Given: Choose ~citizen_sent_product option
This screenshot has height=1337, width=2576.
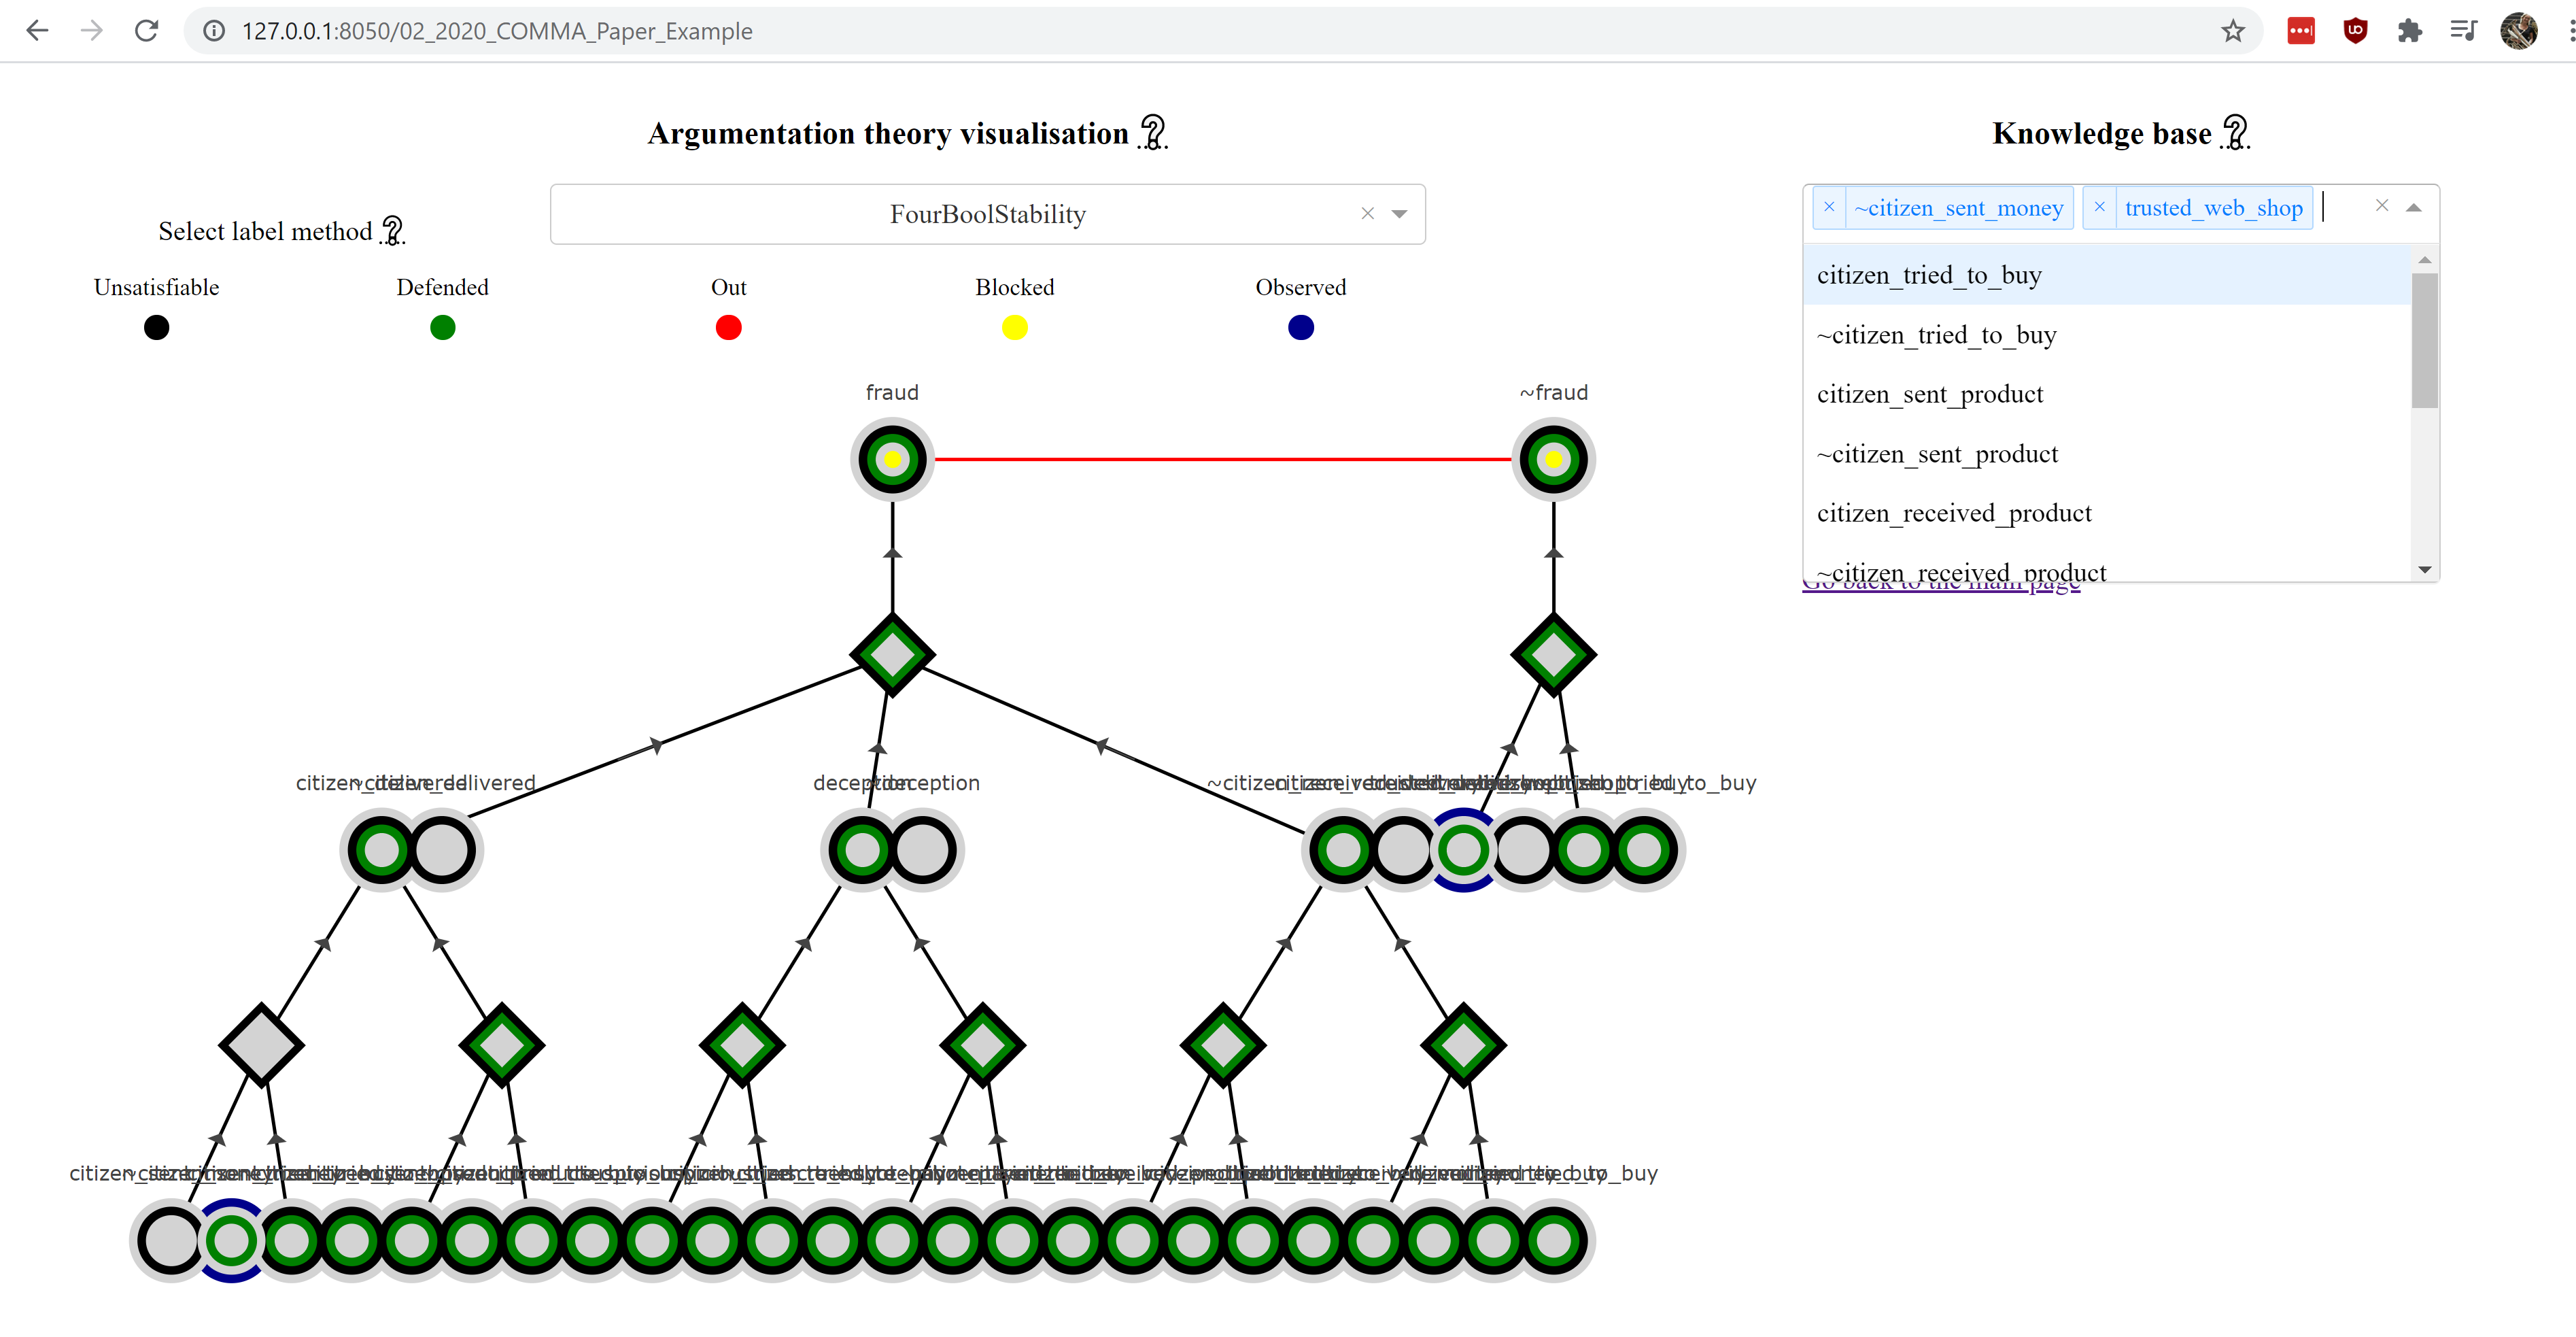Looking at the screenshot, I should pos(2108,454).
